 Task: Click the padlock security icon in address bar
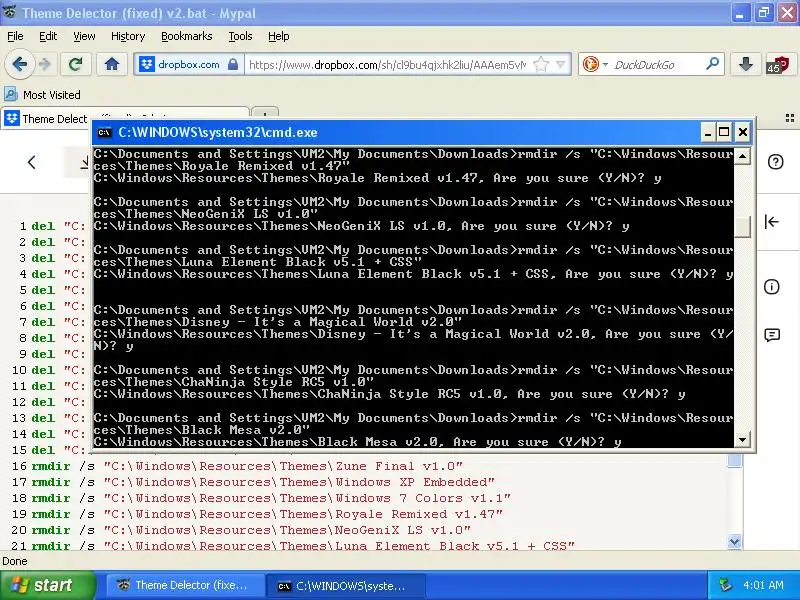(x=233, y=65)
